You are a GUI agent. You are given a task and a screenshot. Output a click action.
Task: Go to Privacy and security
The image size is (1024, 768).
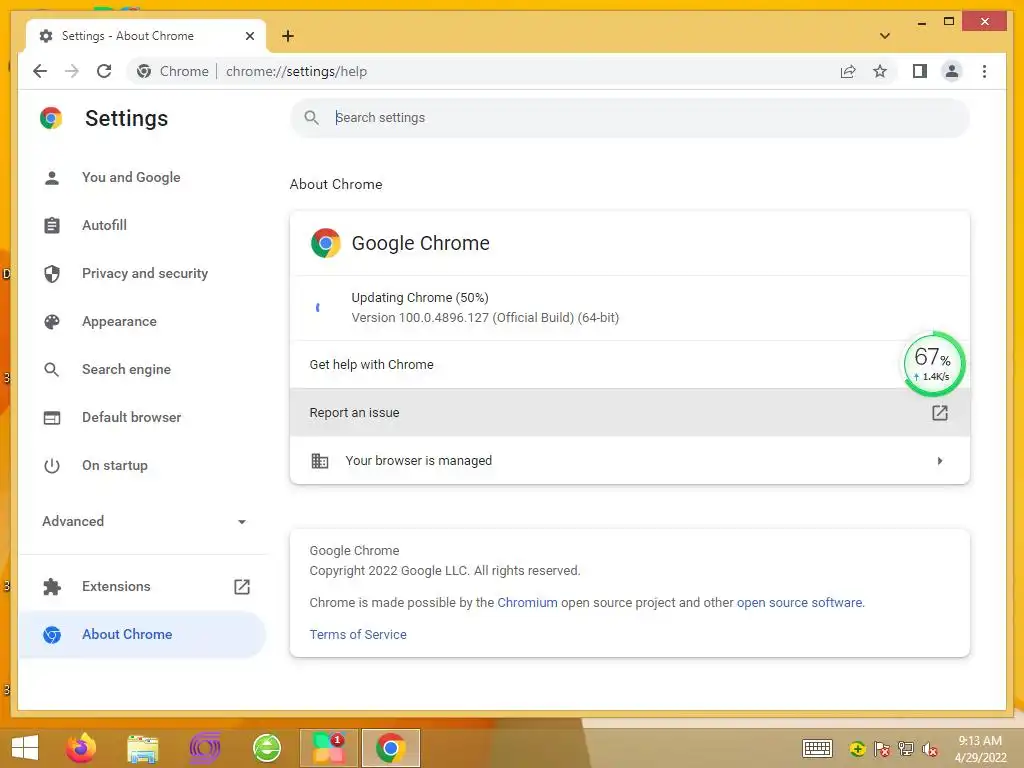(143, 274)
